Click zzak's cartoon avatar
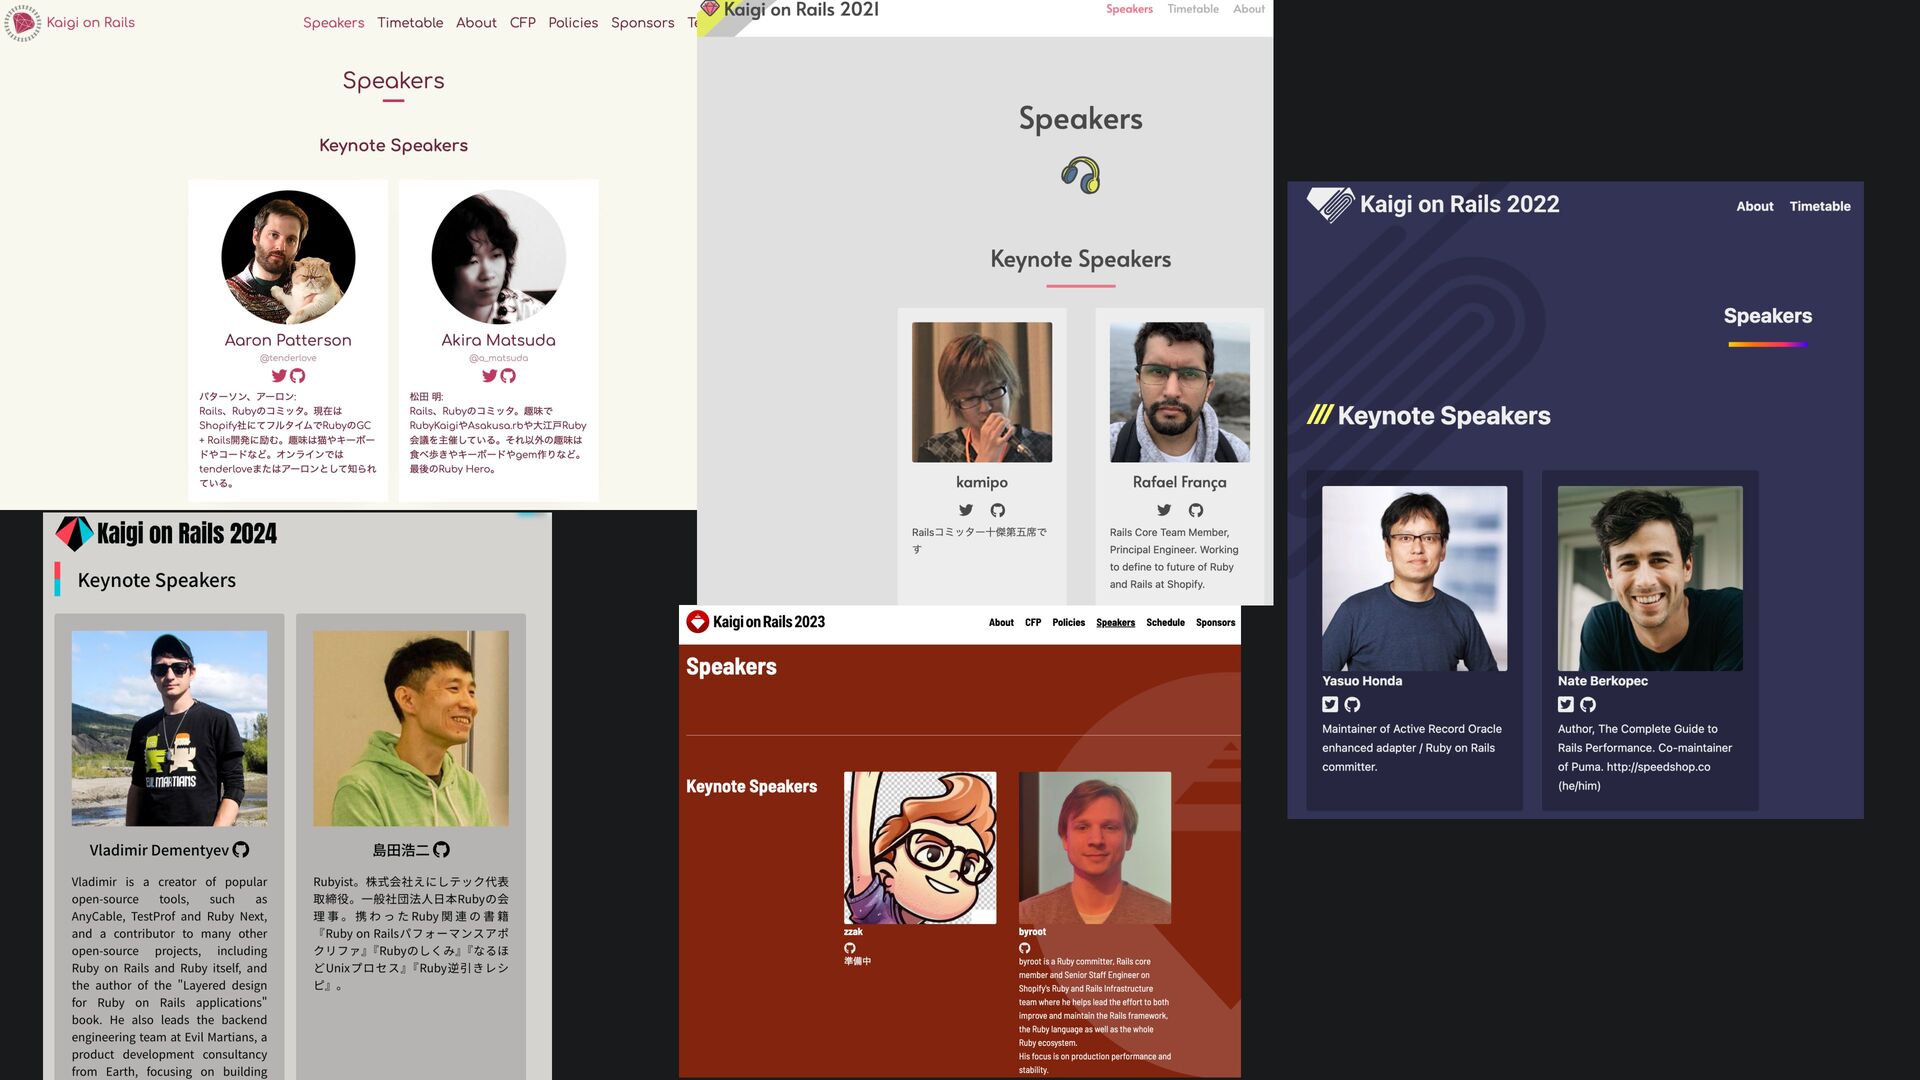Image resolution: width=1920 pixels, height=1080 pixels. point(920,848)
